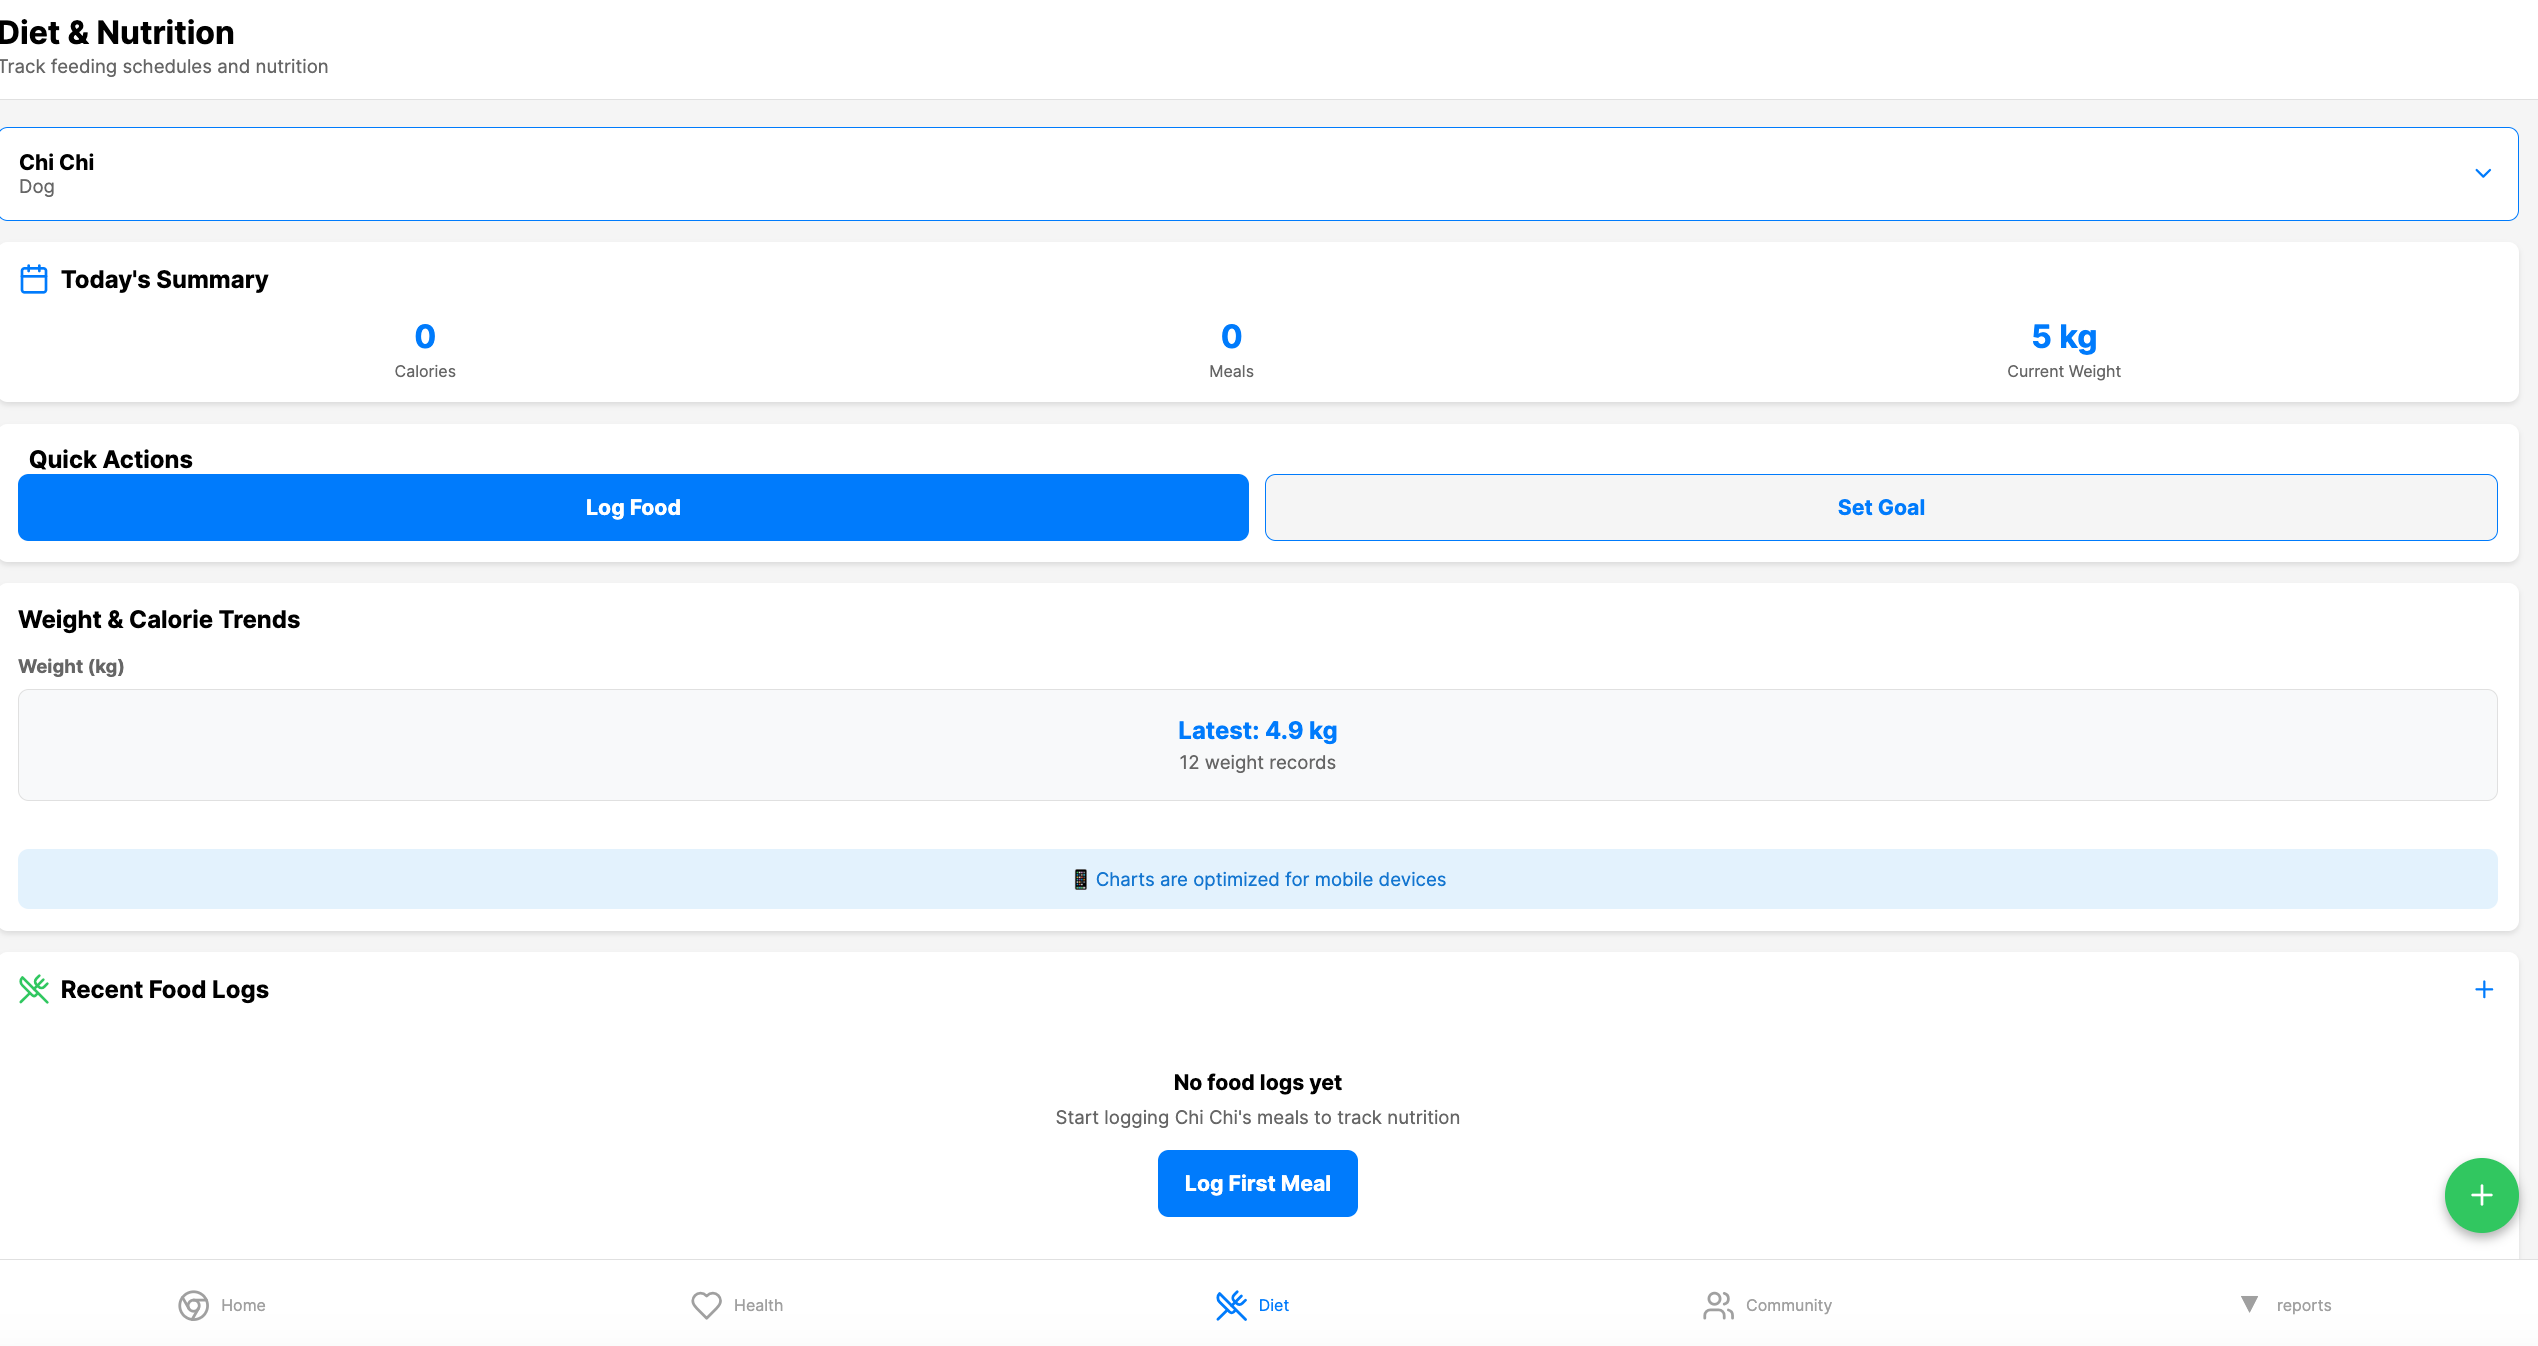
Task: Click the Log First Meal button
Action: pyautogui.click(x=1257, y=1183)
